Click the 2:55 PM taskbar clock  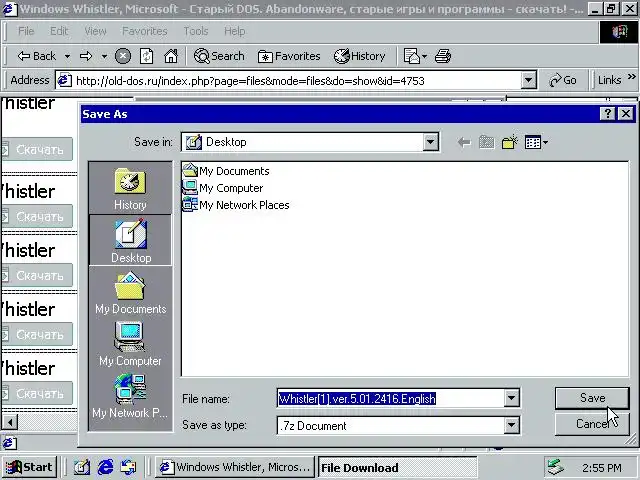pyautogui.click(x=602, y=468)
